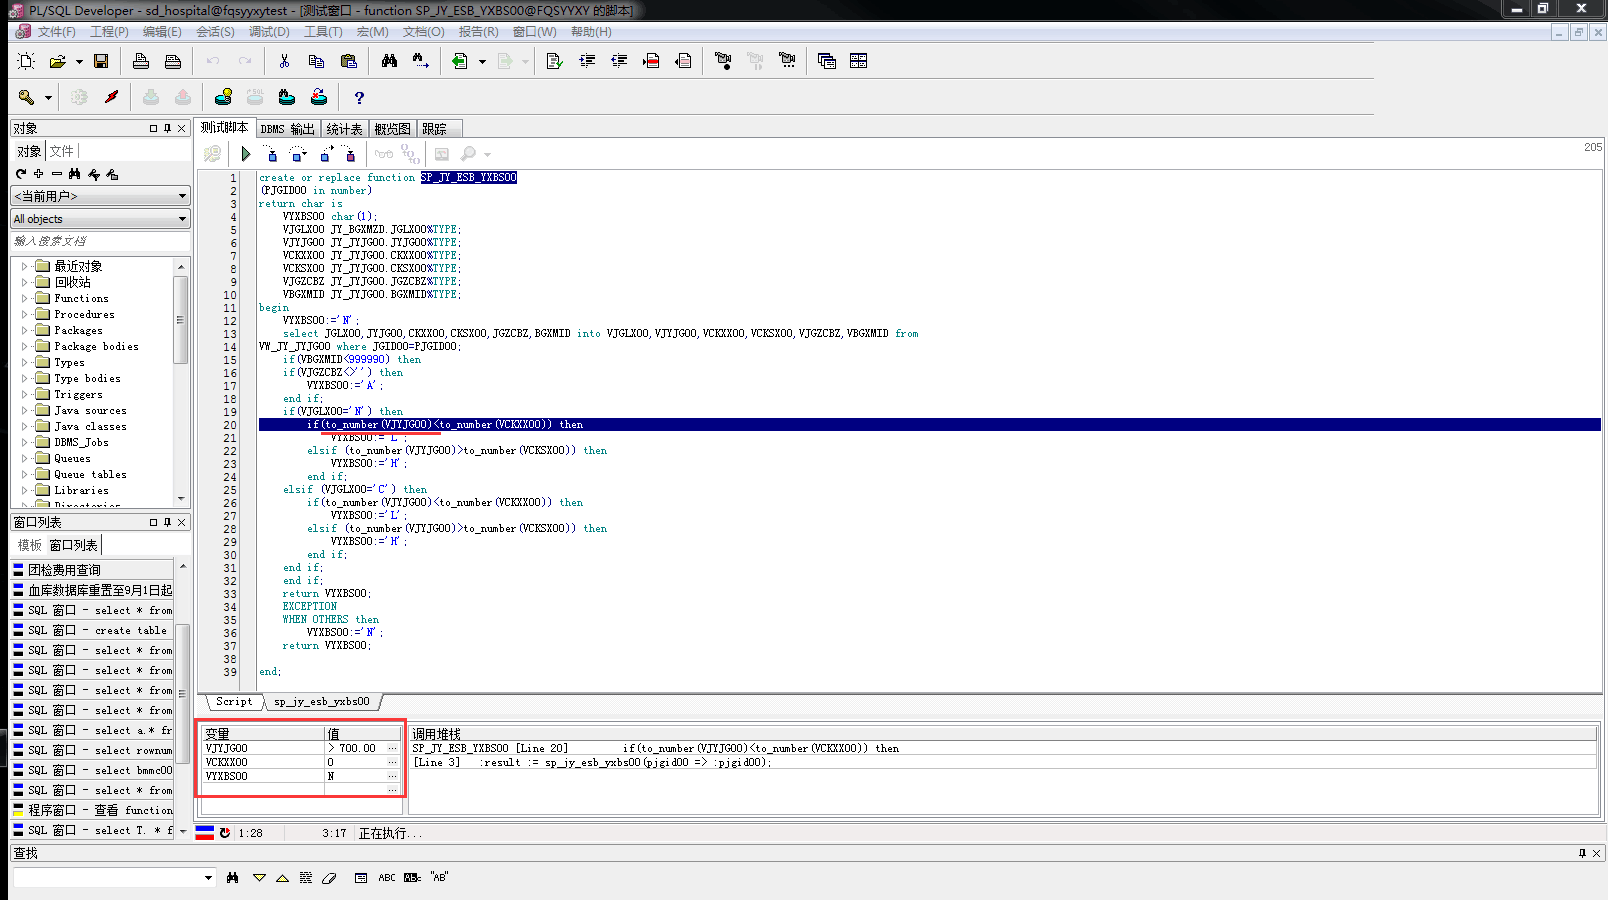Open the All objects filter dropdown
1608x900 pixels.
(100, 219)
